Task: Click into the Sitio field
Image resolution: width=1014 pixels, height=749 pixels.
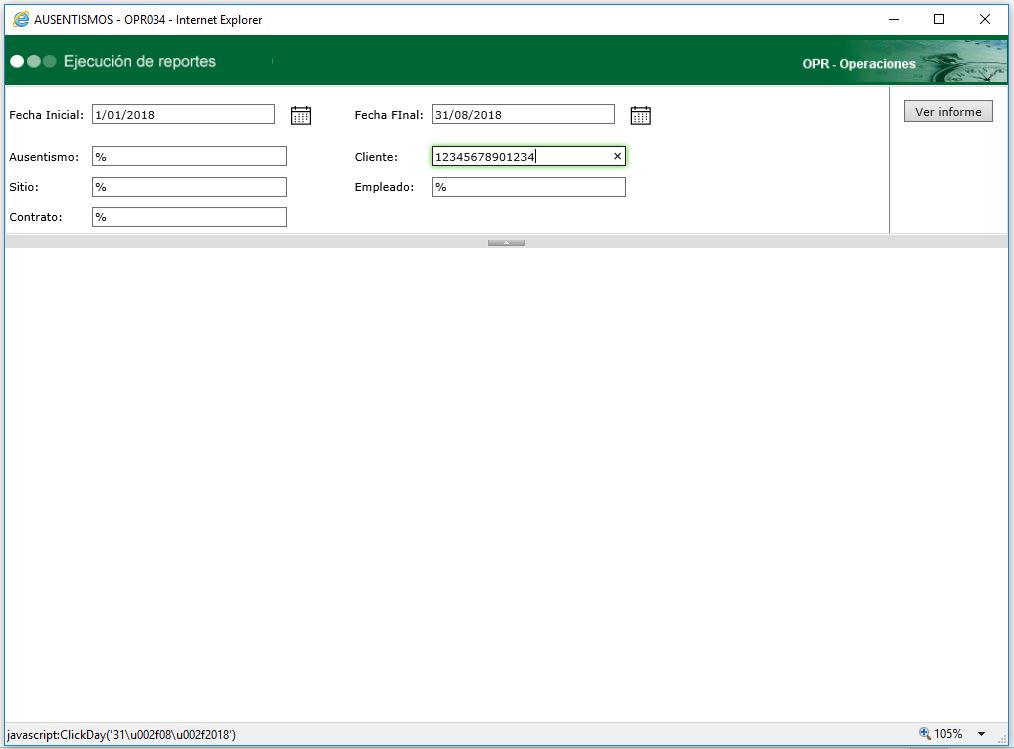Action: [189, 187]
